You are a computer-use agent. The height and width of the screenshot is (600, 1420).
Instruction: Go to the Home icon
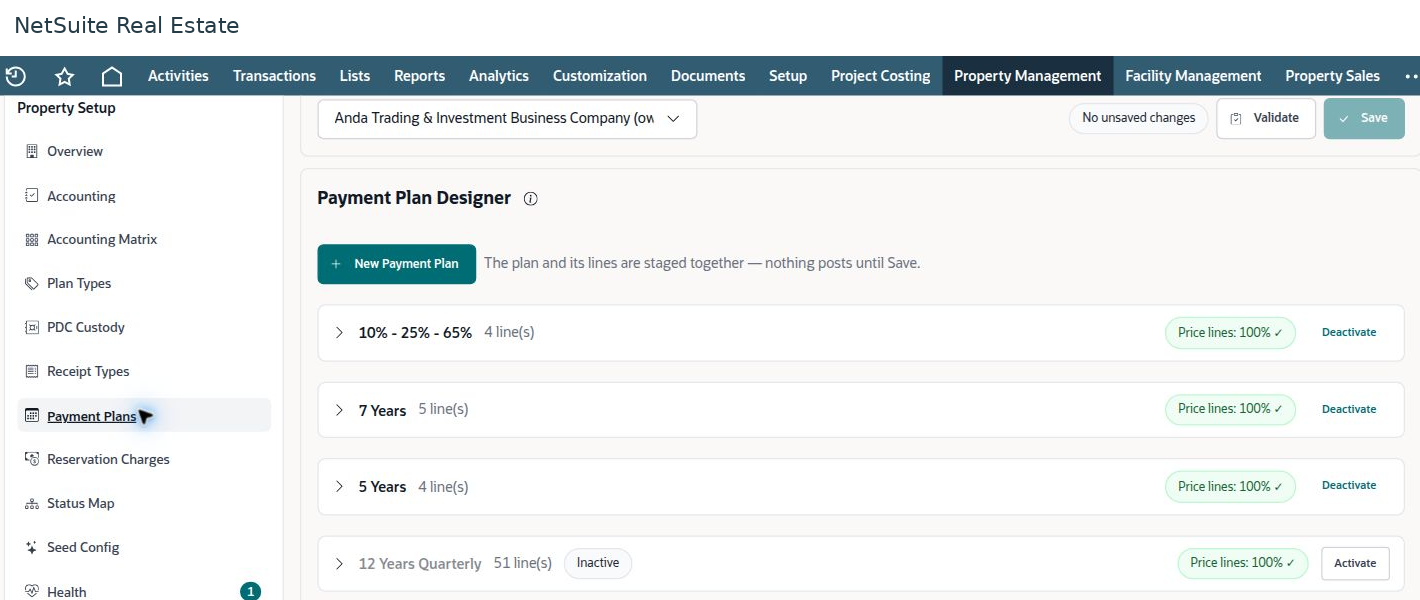click(x=112, y=76)
